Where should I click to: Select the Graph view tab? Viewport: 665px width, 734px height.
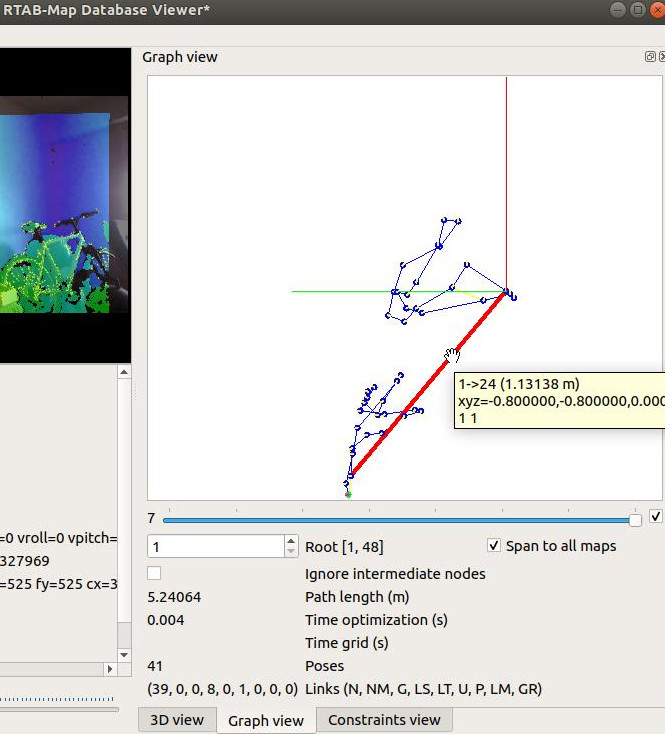(x=266, y=720)
